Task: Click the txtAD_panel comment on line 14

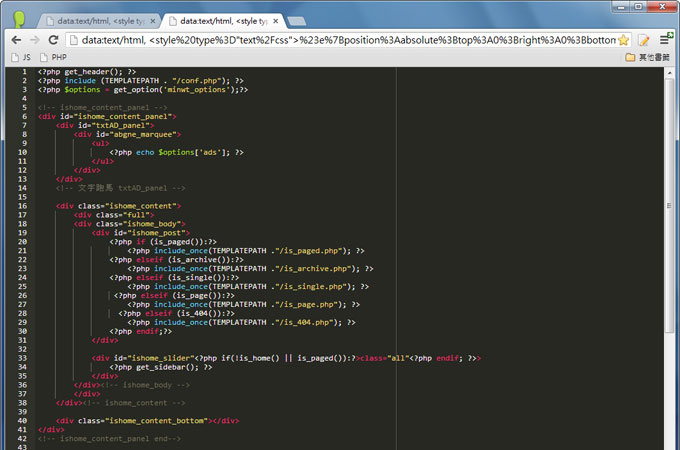Action: click(121, 188)
